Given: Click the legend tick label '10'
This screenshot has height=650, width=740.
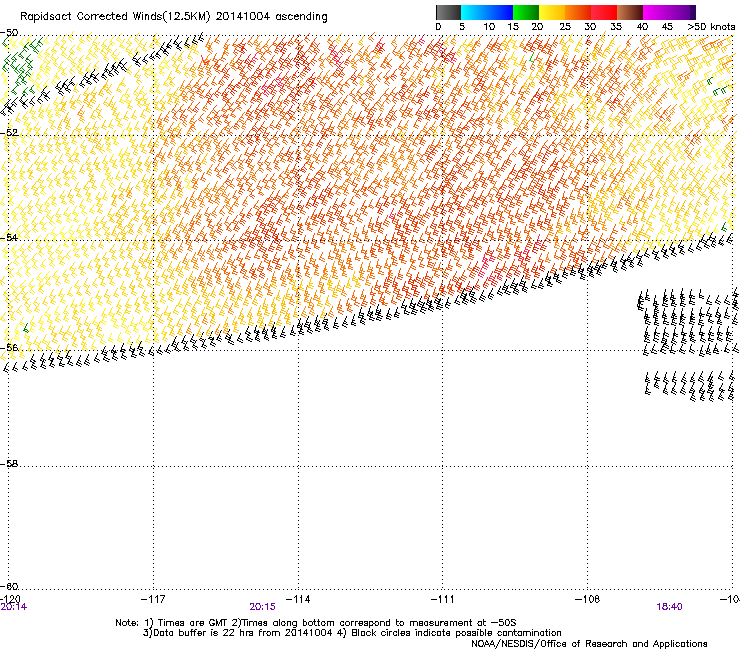Looking at the screenshot, I should click(489, 27).
